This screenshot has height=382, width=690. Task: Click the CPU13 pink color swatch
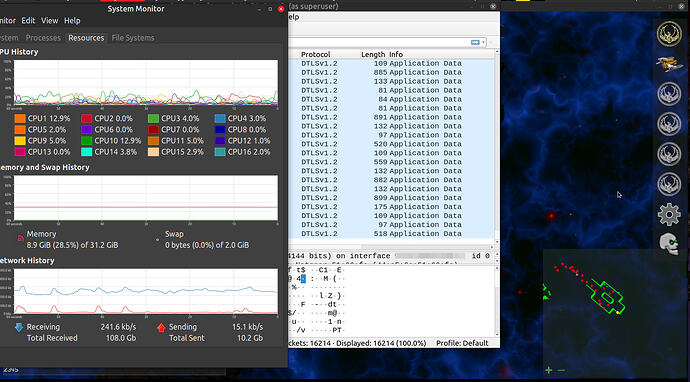coord(20,152)
